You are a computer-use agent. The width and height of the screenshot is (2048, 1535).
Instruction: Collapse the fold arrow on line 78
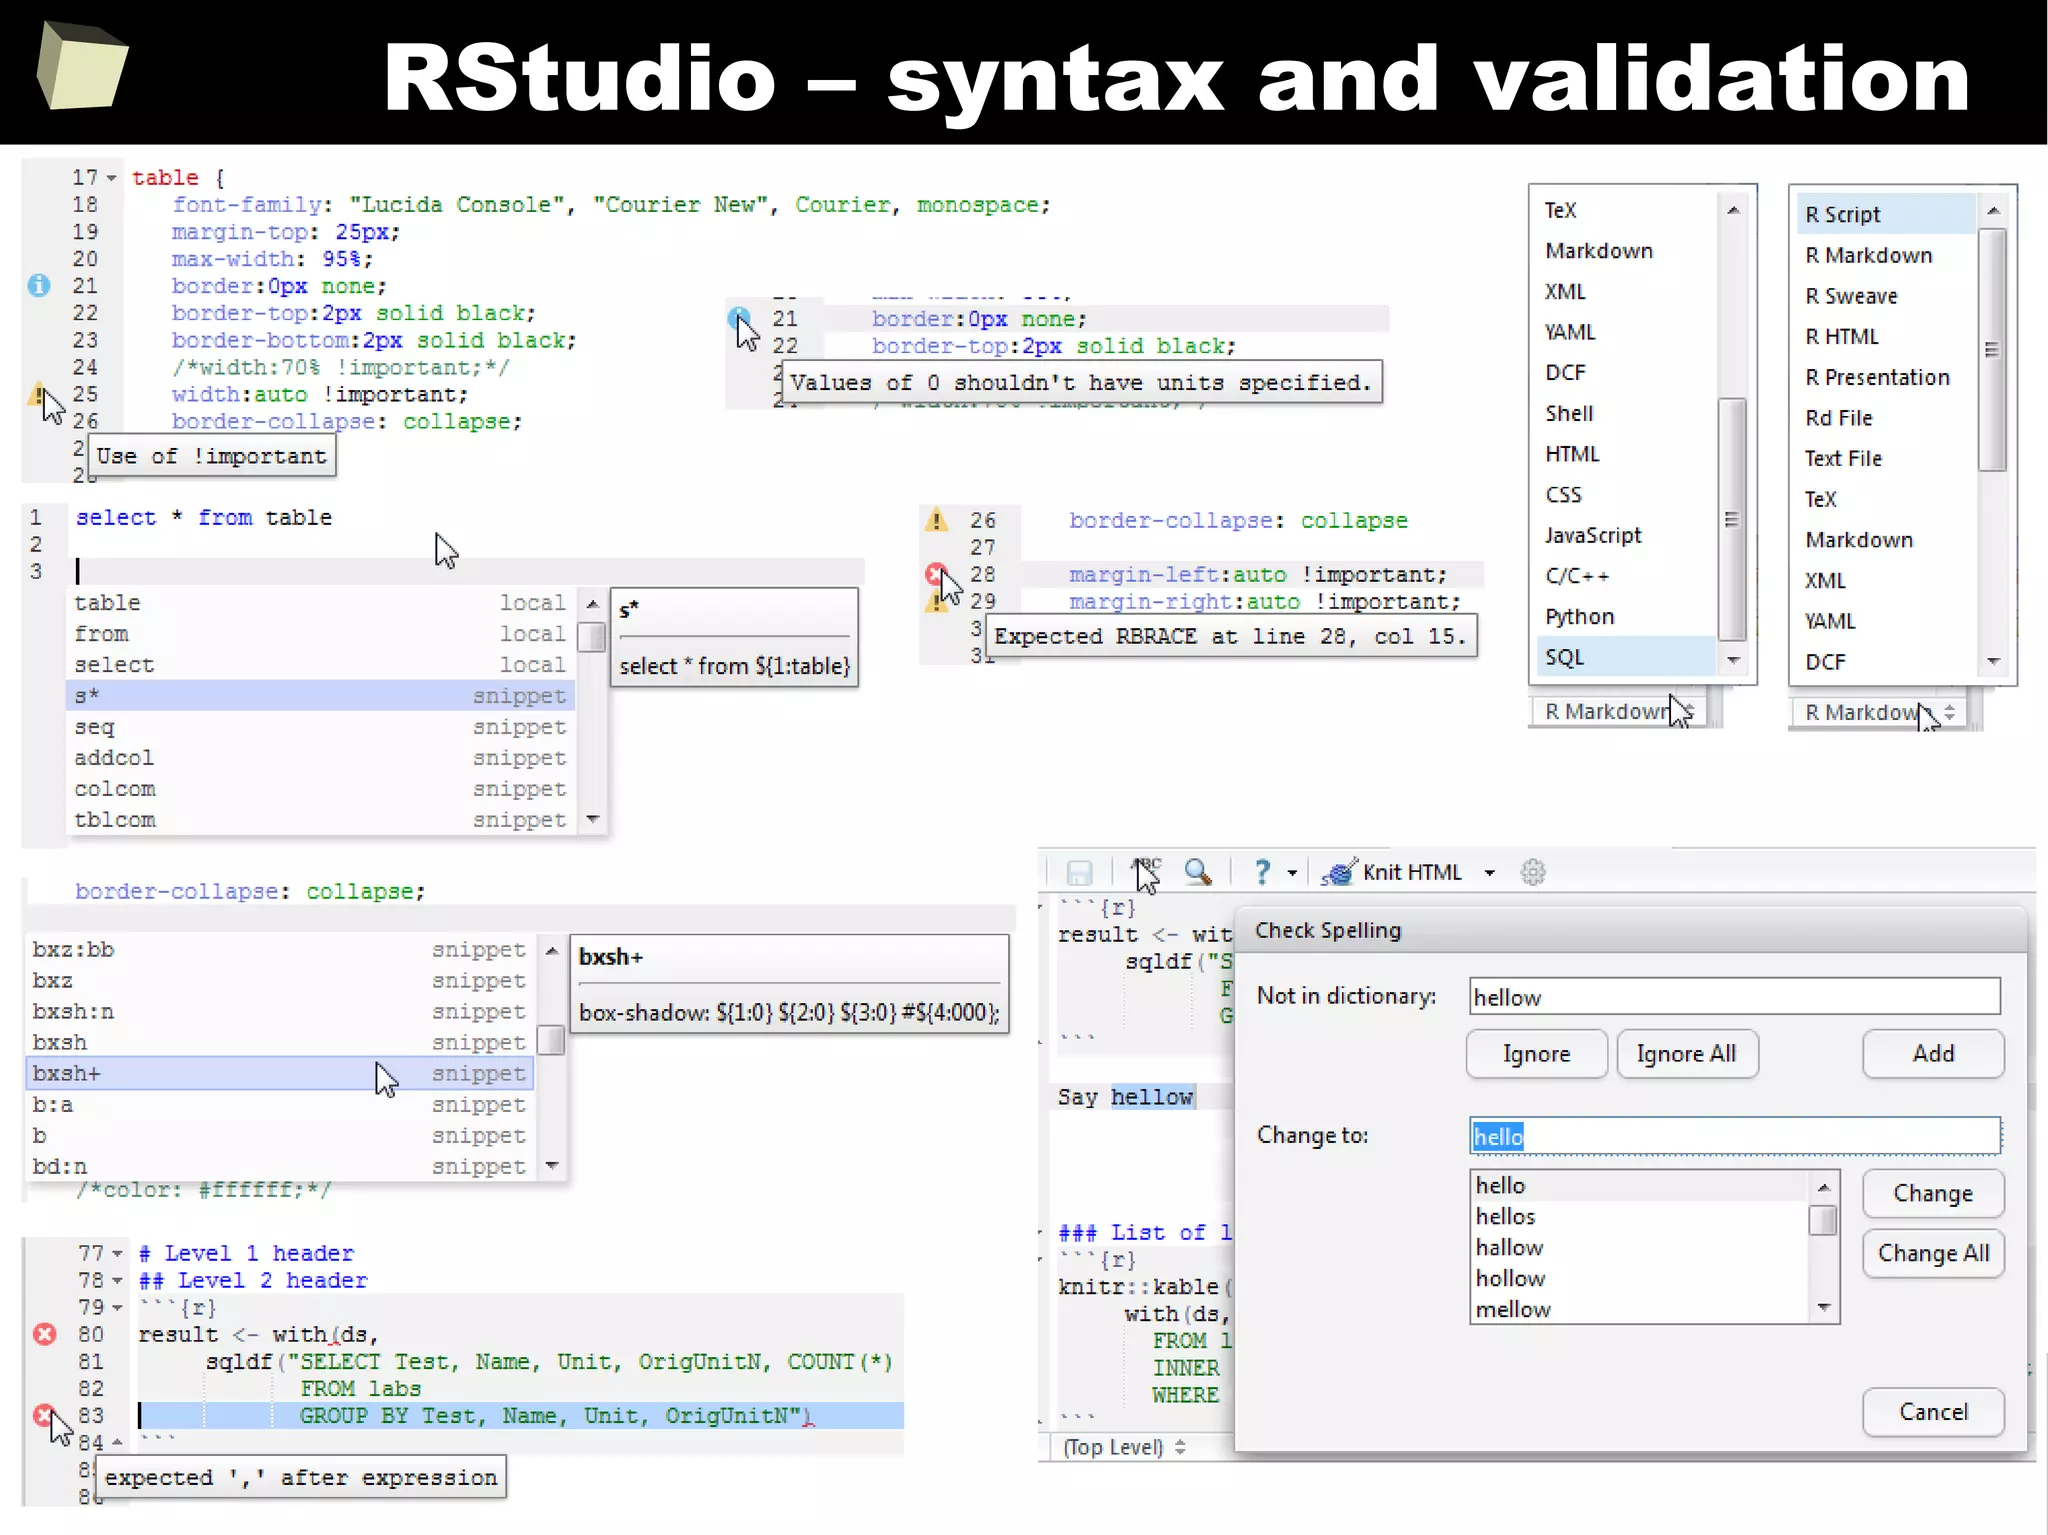(117, 1281)
